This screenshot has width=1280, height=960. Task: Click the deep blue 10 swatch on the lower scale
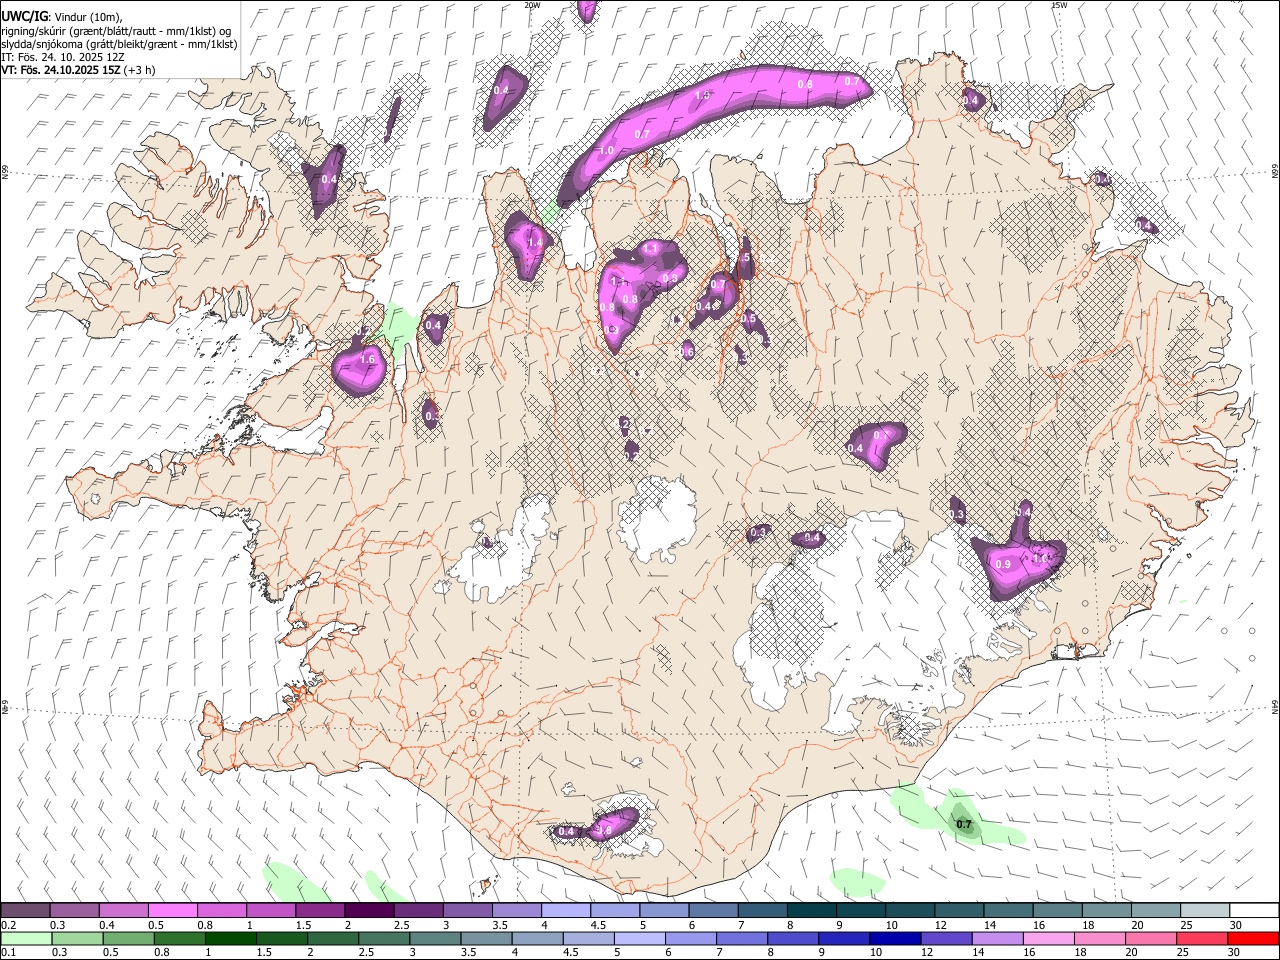[895, 938]
